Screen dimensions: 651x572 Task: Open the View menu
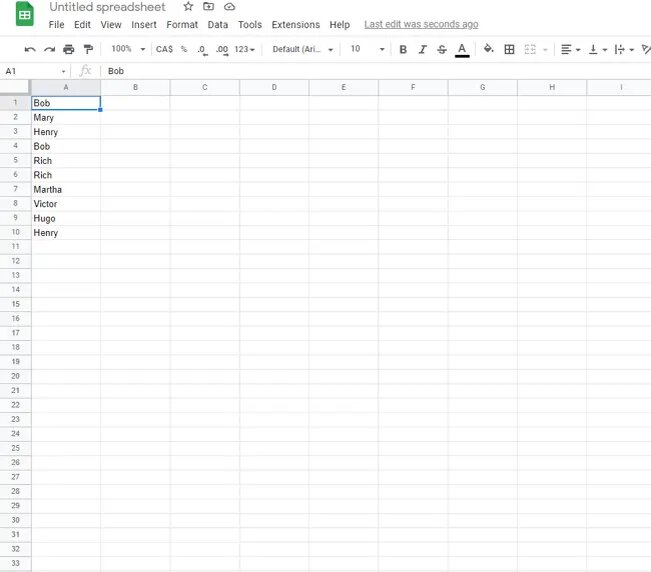click(x=111, y=24)
